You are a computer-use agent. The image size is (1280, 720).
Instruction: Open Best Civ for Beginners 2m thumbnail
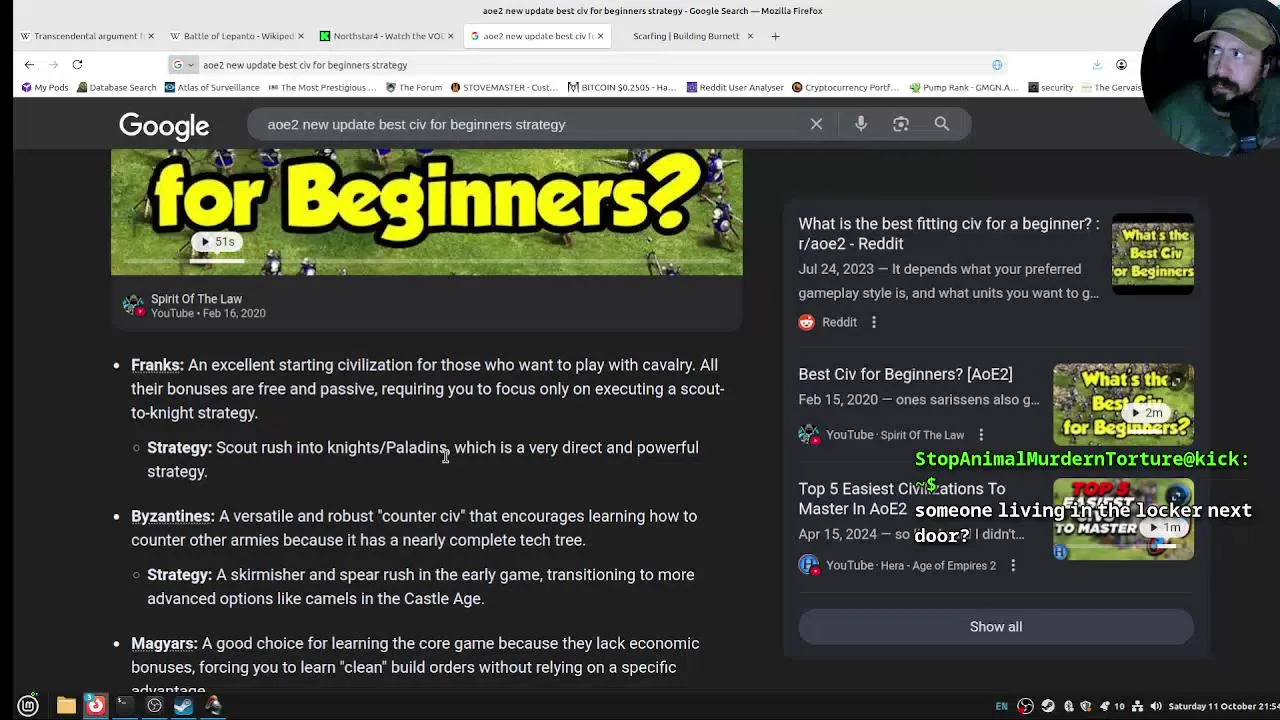[x=1123, y=404]
